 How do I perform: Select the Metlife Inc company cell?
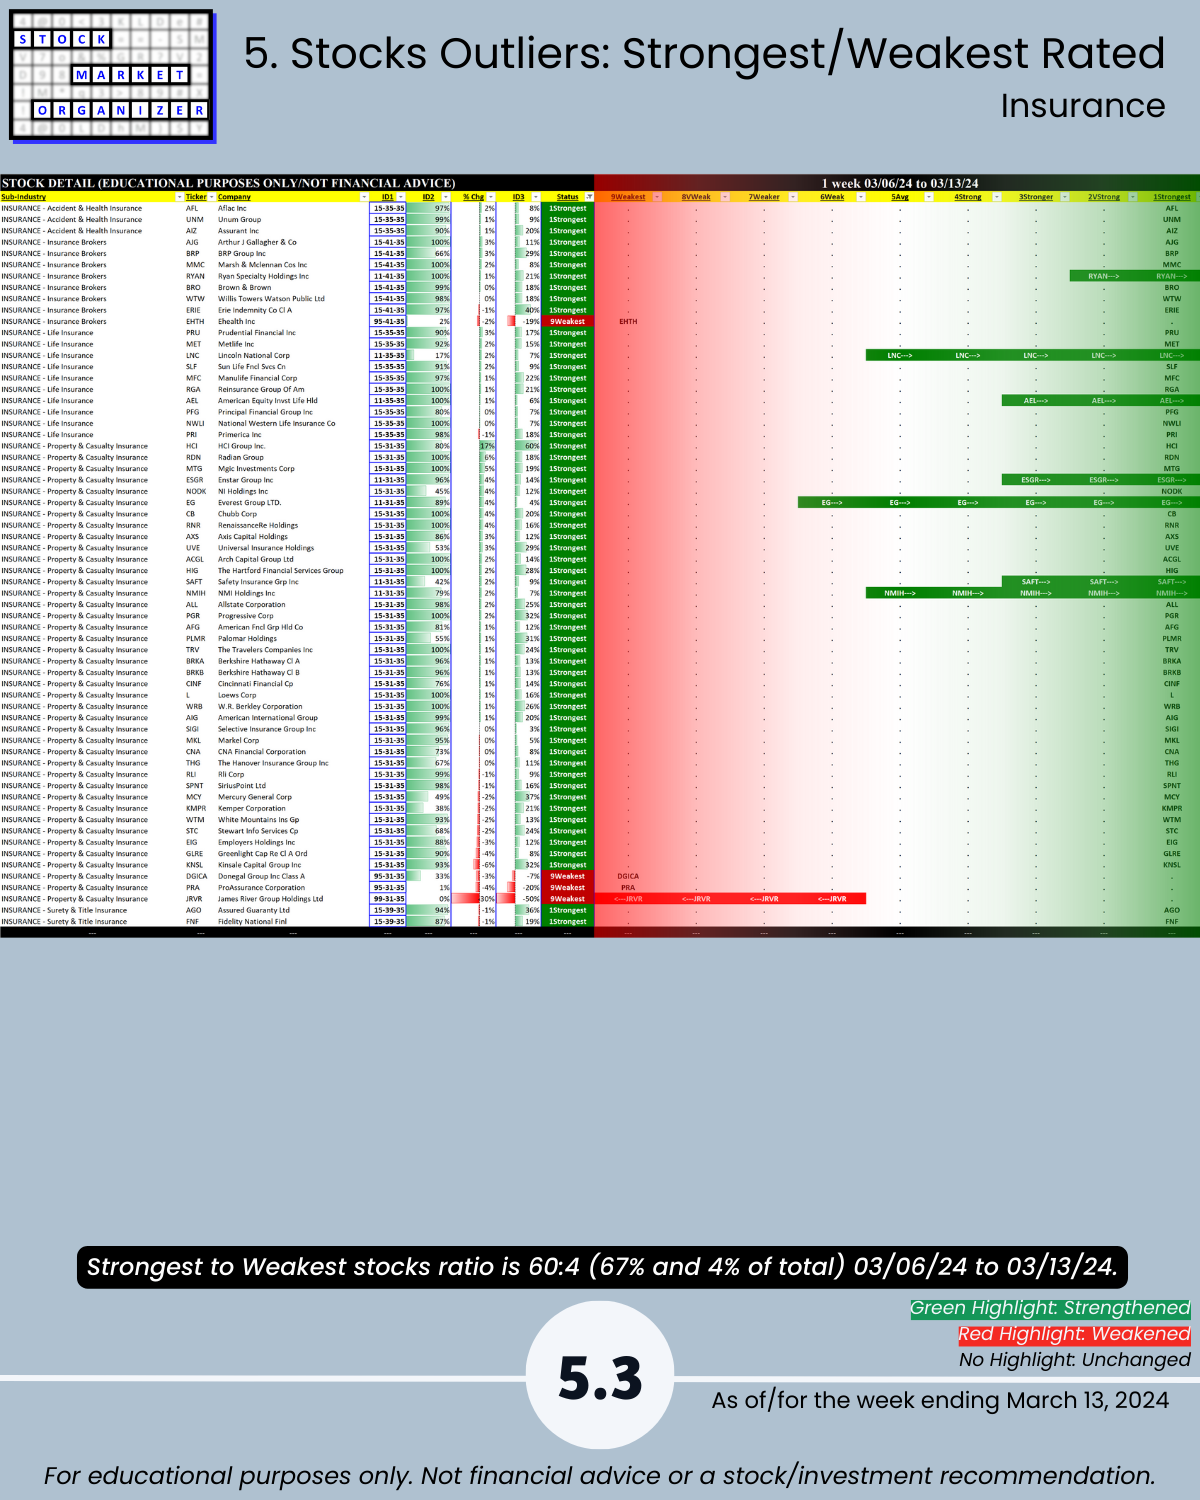(236, 344)
